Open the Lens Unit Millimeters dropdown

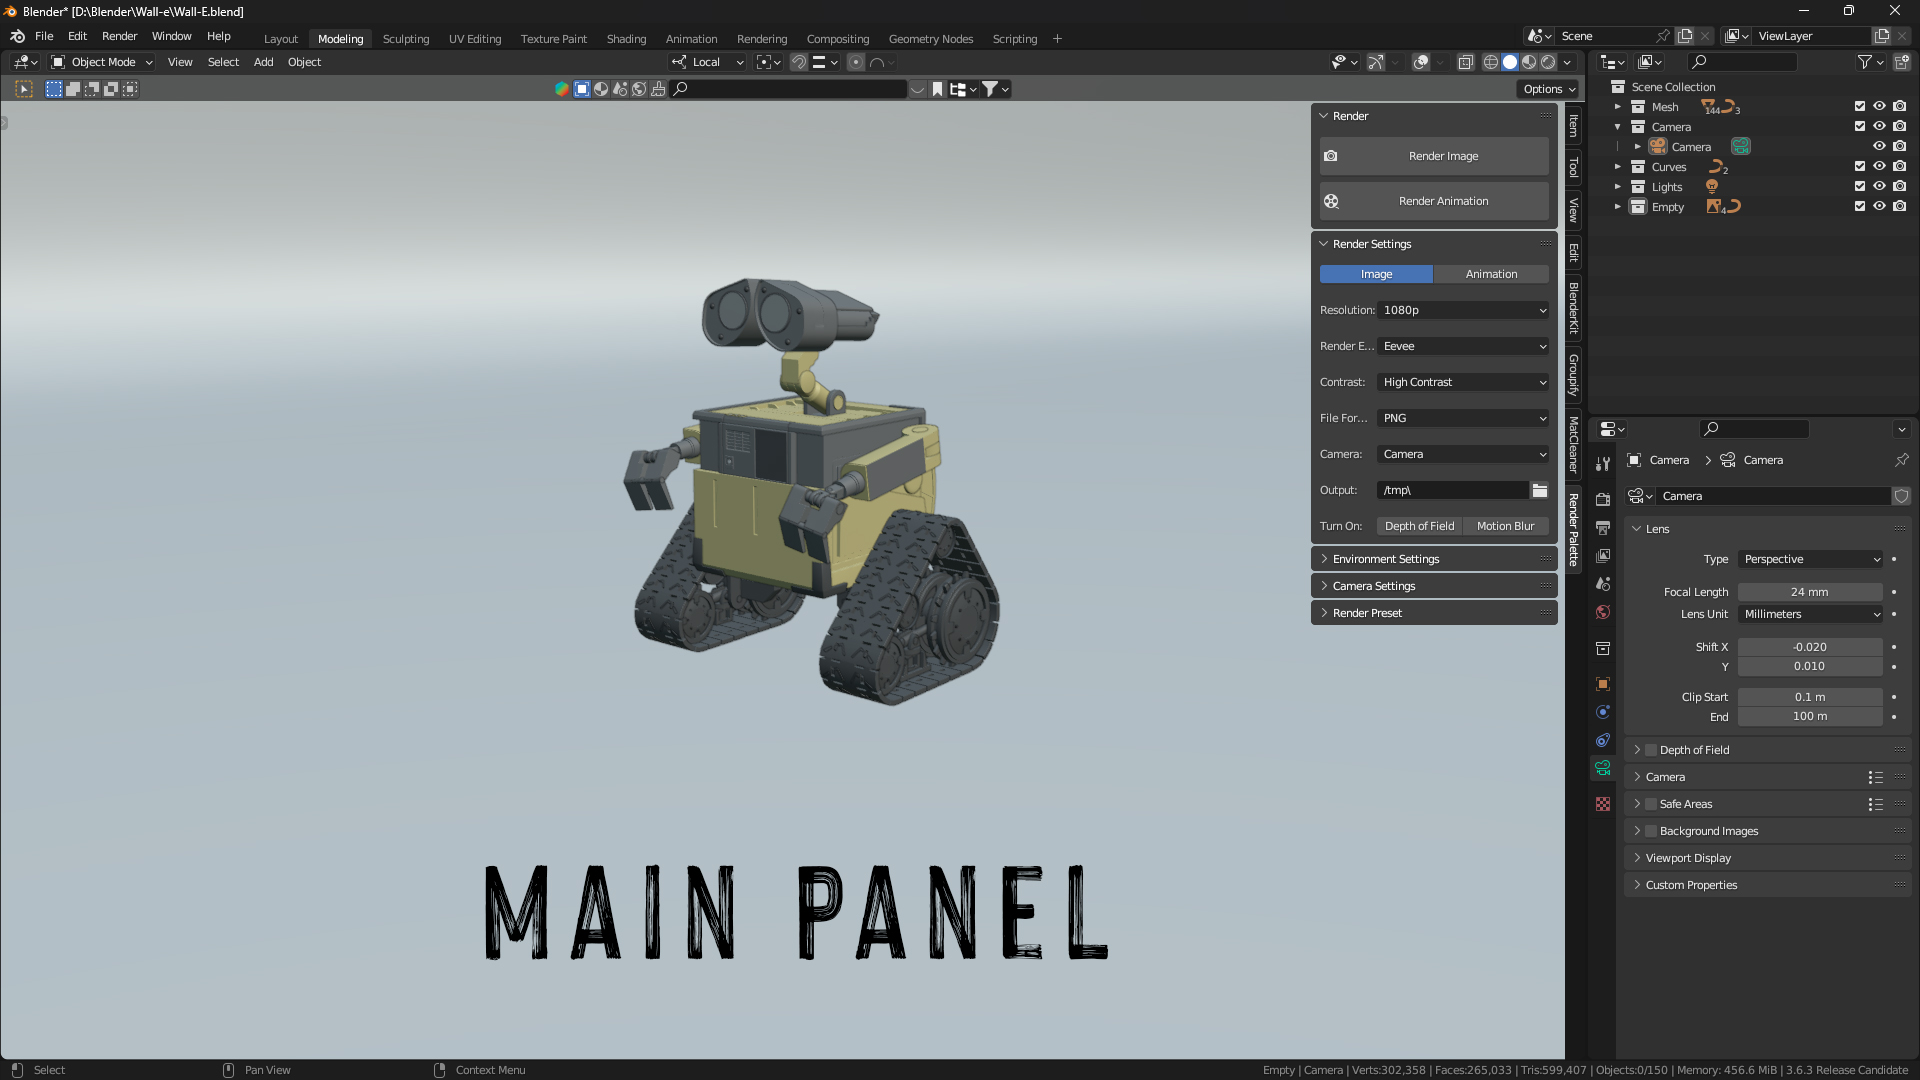(x=1811, y=614)
